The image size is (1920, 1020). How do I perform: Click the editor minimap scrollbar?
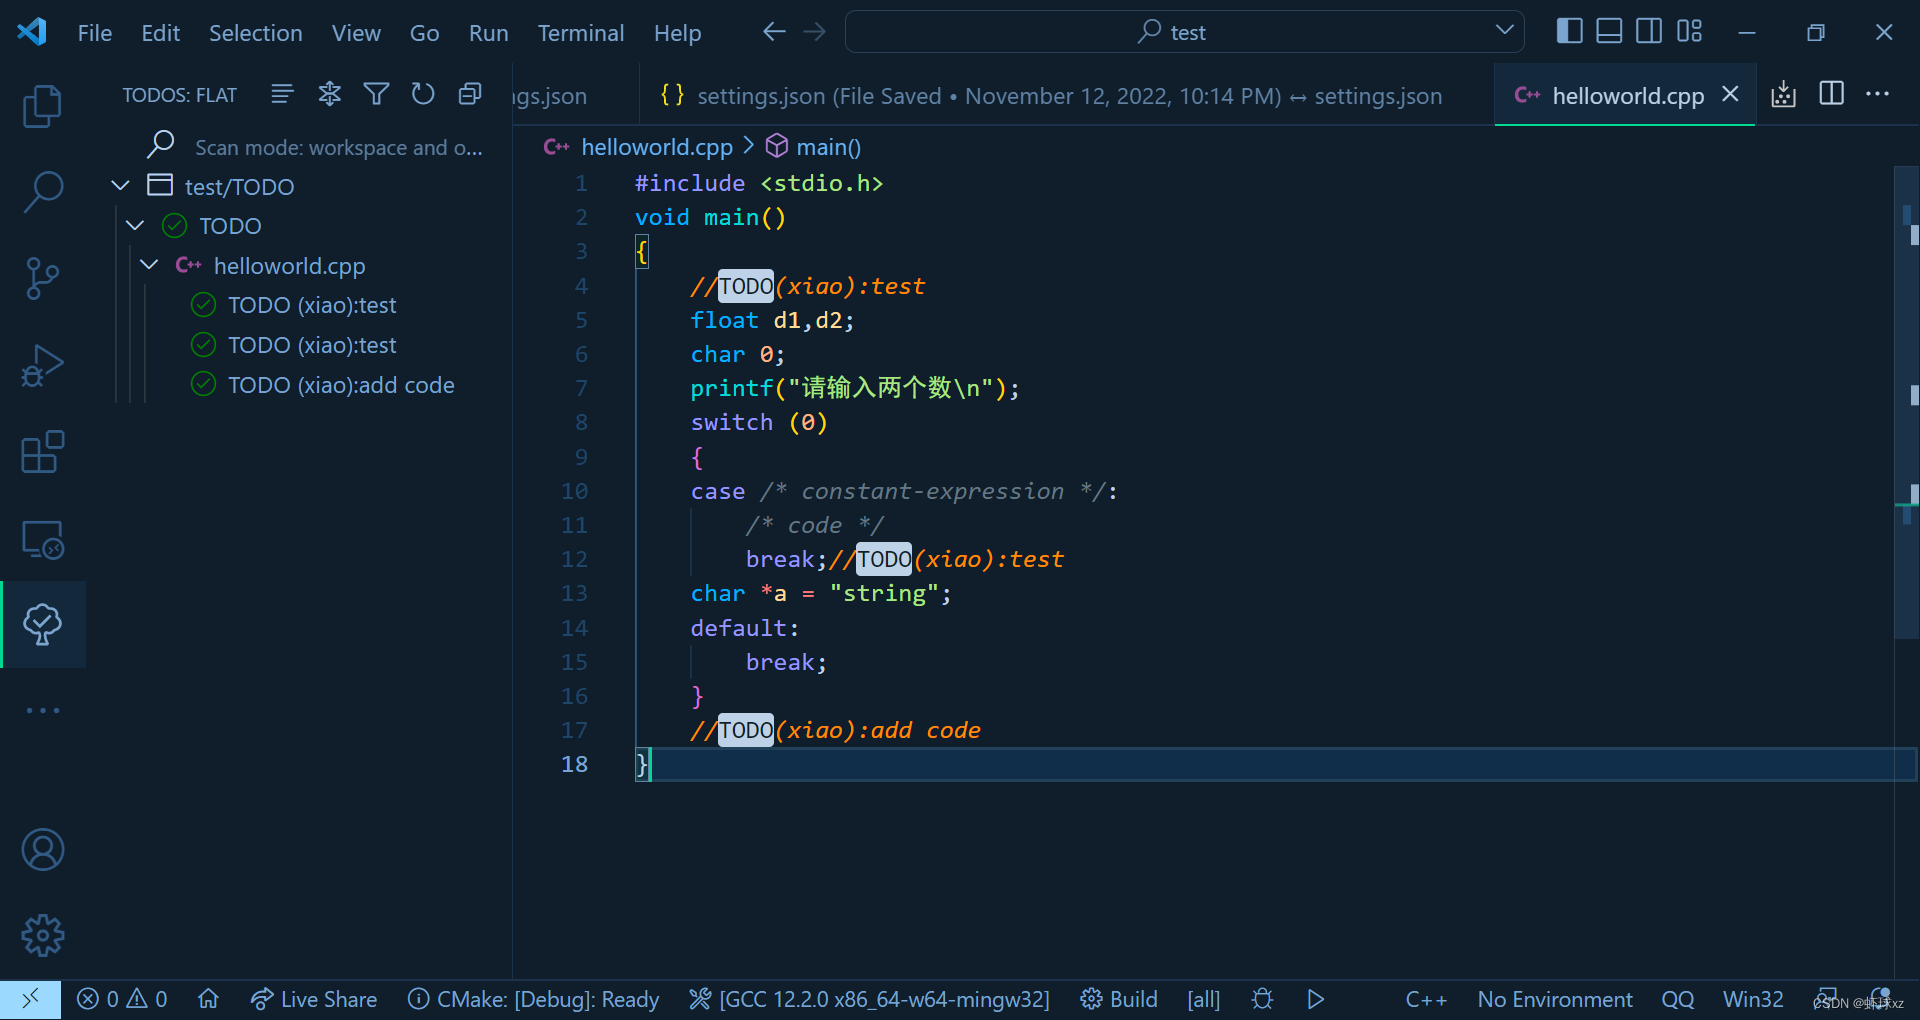point(1907,400)
